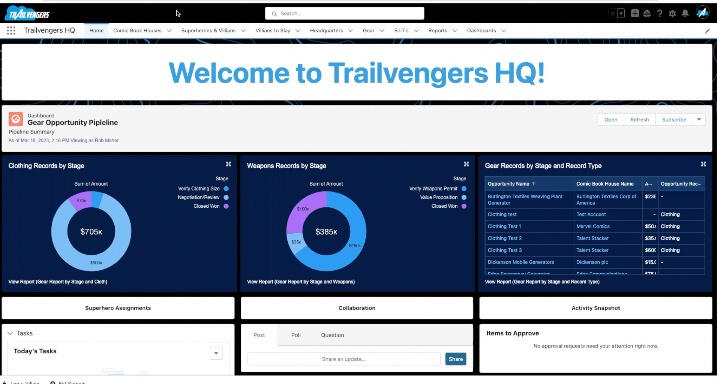
Task: Open View Report for Stage and Record Type
Action: coord(542,282)
